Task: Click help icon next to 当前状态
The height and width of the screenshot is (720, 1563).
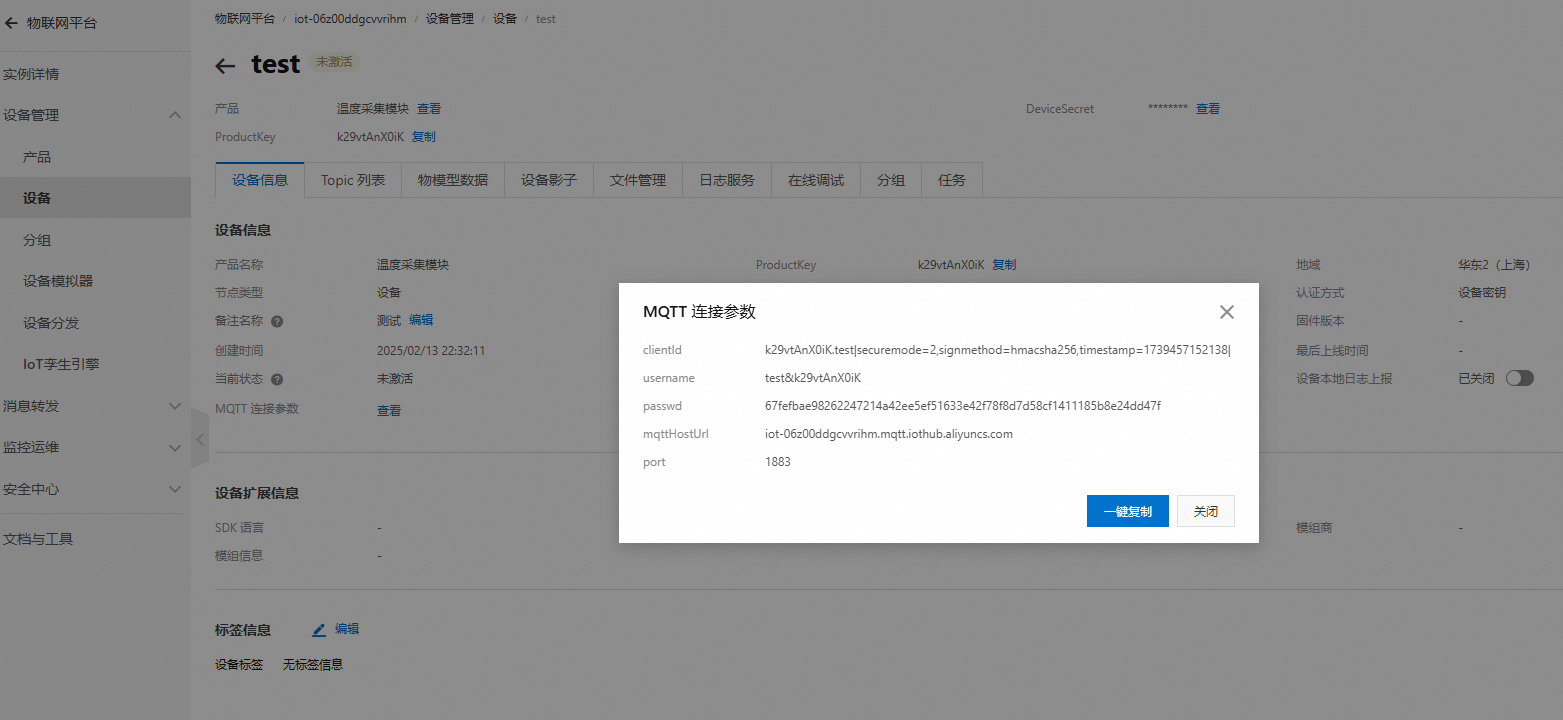Action: [x=277, y=380]
